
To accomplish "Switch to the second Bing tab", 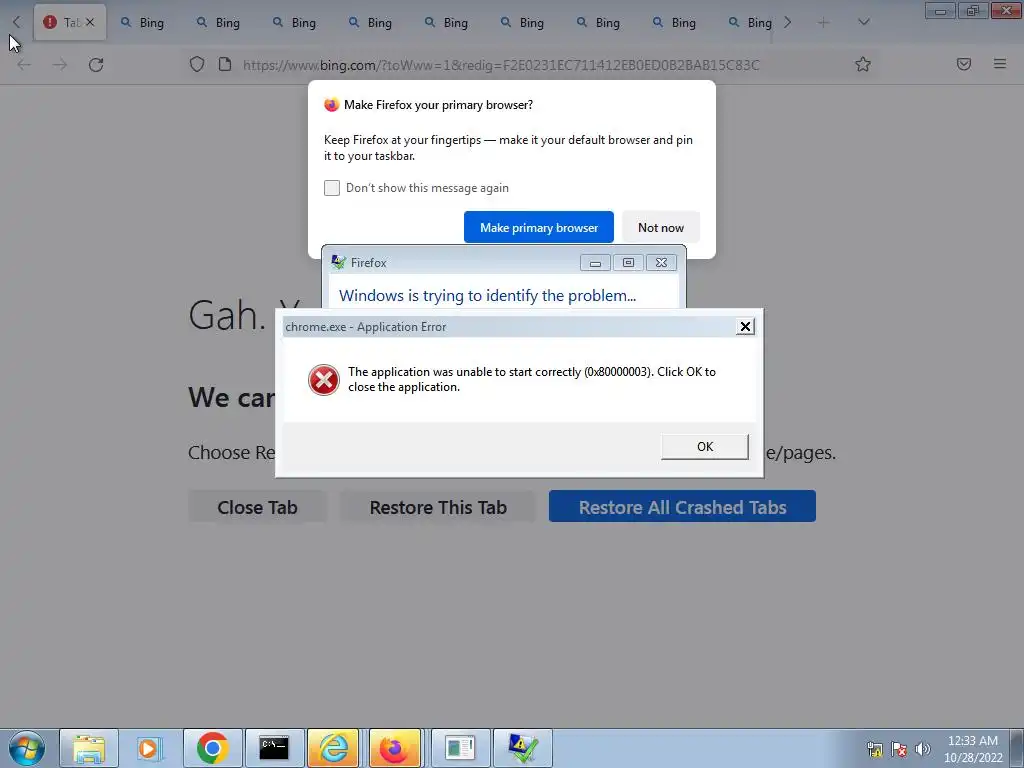I will pyautogui.click(x=218, y=23).
